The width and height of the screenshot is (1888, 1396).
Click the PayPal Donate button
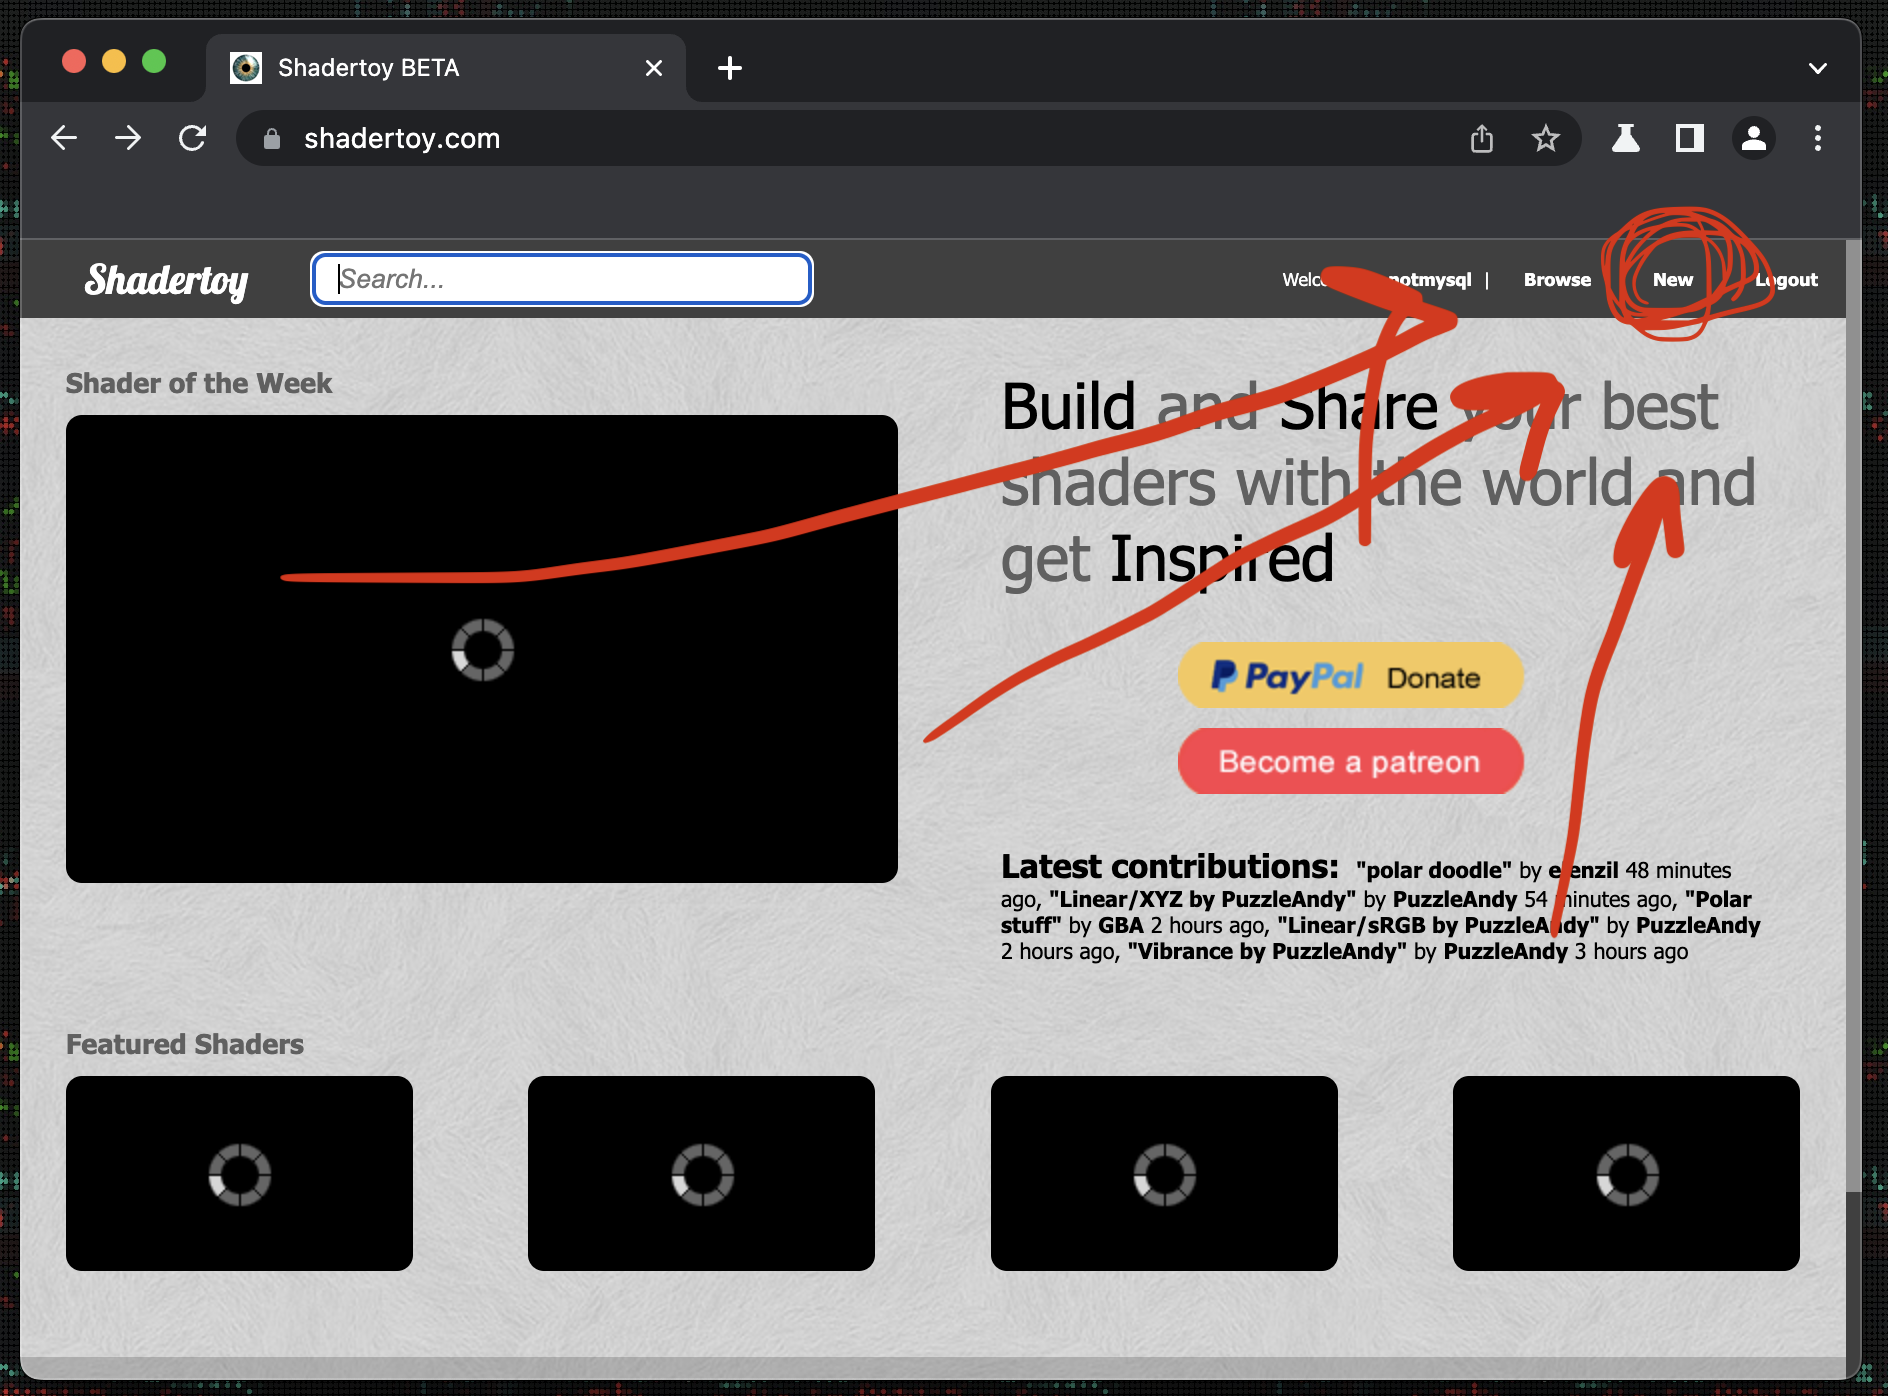point(1350,676)
